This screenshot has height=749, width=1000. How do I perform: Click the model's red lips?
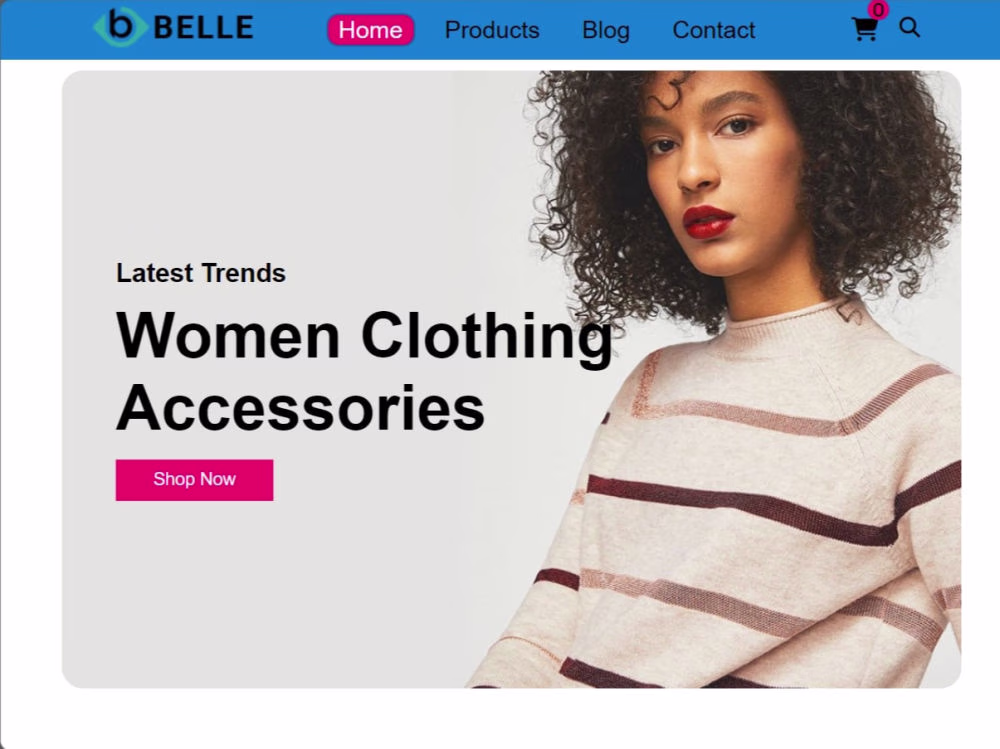[708, 222]
